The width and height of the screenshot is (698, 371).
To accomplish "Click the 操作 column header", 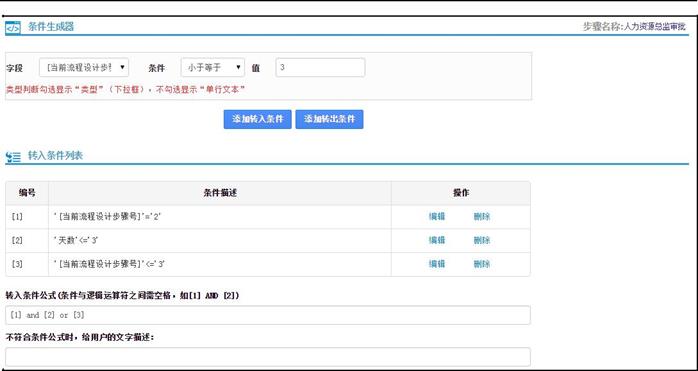I will tap(461, 193).
